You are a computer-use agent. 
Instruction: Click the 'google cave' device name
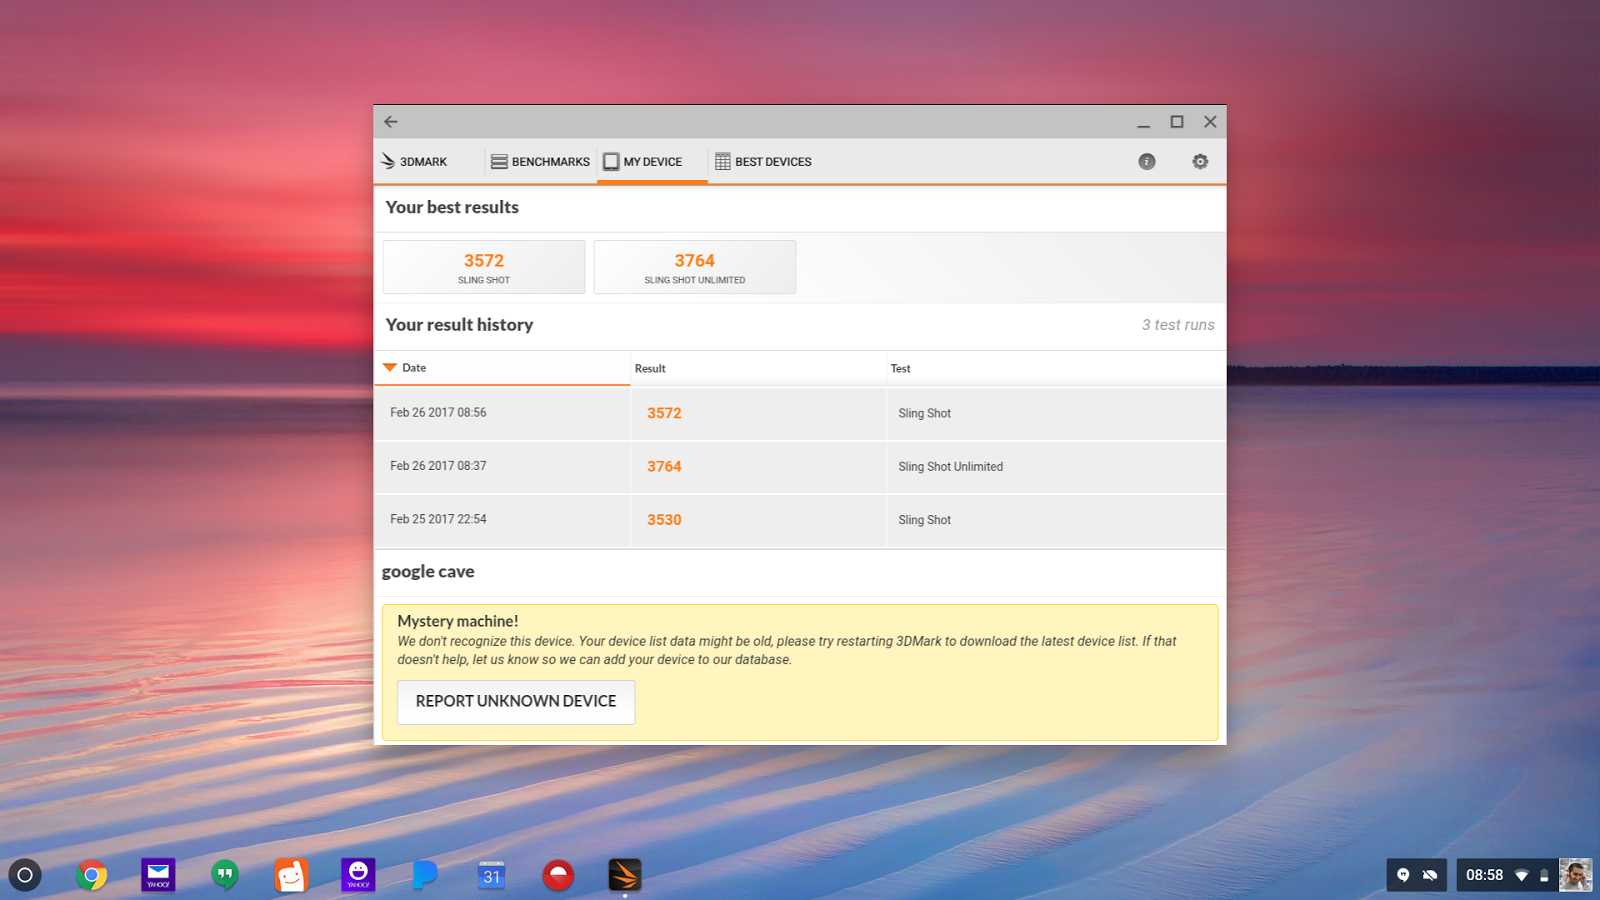(428, 572)
